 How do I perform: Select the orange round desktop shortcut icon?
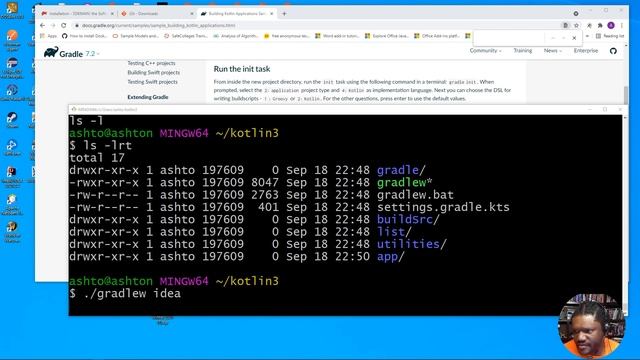(12, 38)
